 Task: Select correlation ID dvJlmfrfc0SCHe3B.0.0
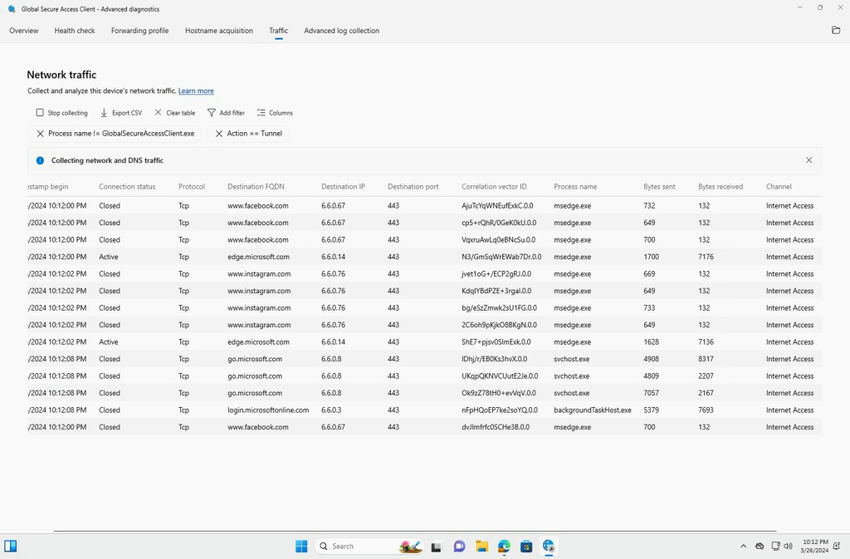(495, 427)
